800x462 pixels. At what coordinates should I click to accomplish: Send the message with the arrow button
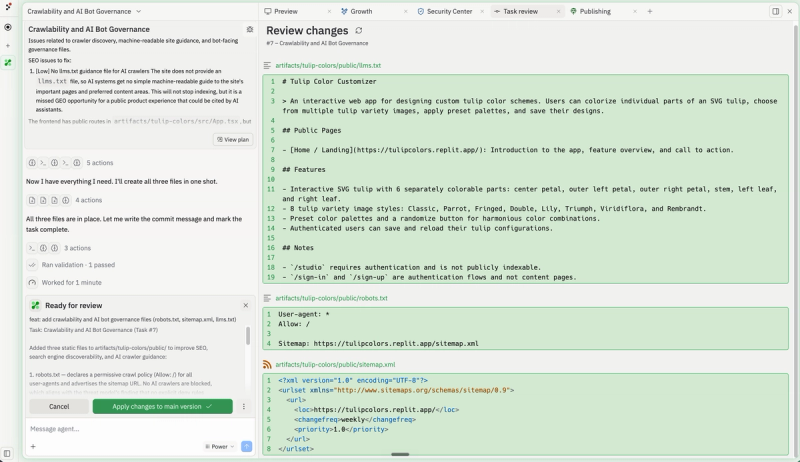coord(246,446)
